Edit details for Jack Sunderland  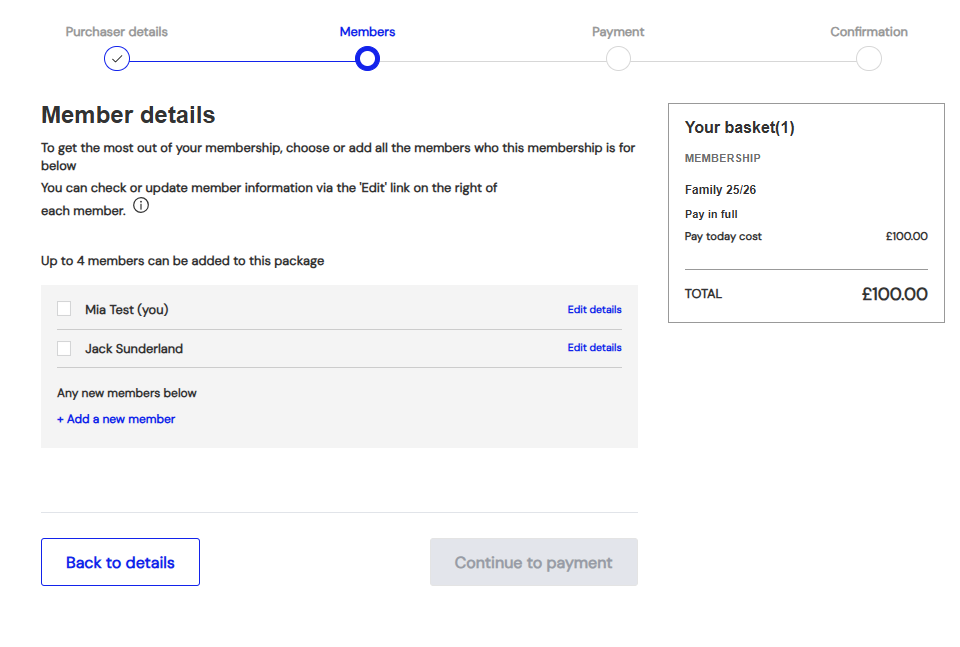[594, 348]
